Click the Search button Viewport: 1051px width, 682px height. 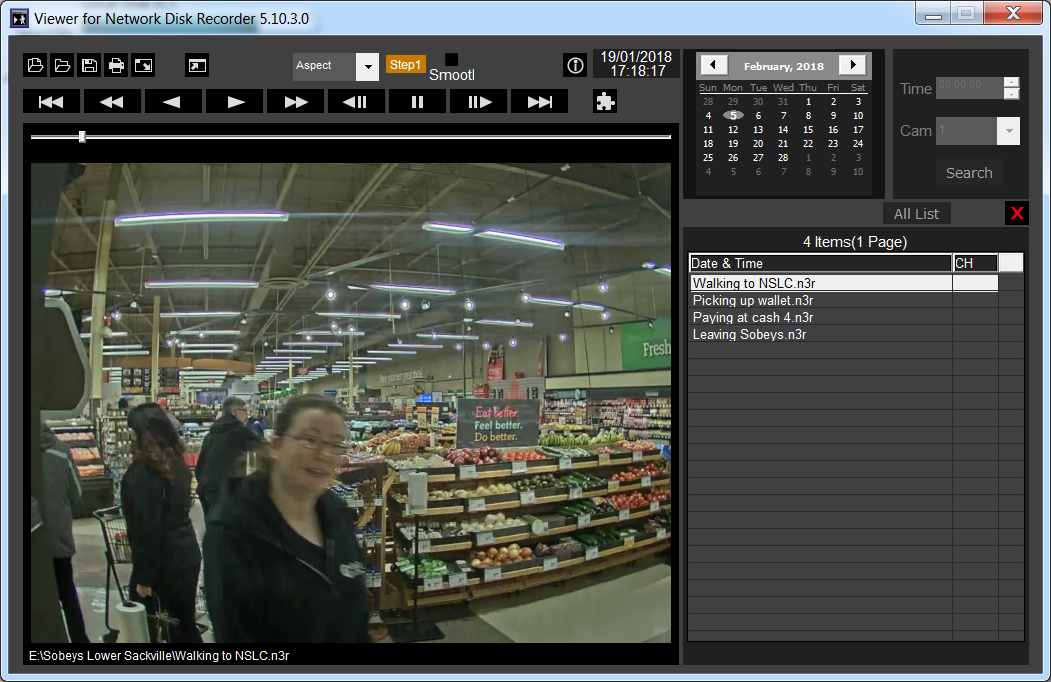969,173
